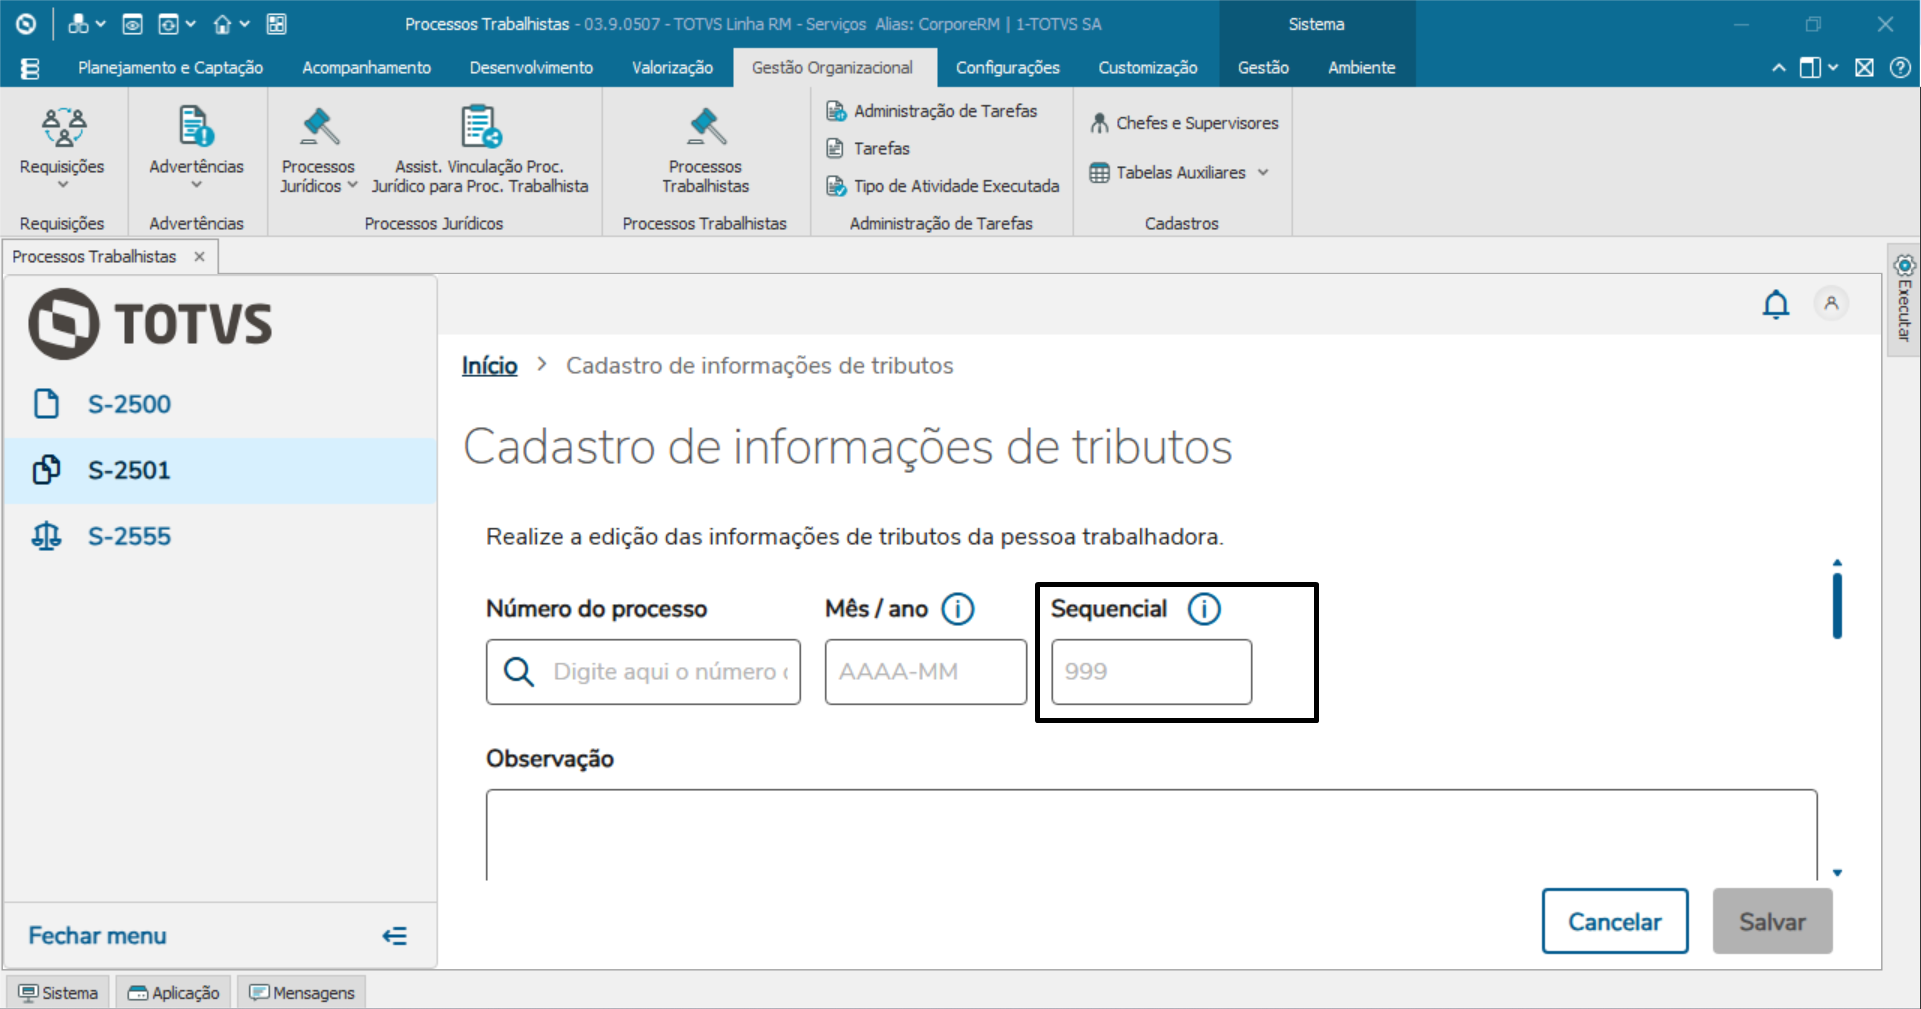Open Administração de Tarefas item
This screenshot has width=1921, height=1009.
[x=932, y=111]
